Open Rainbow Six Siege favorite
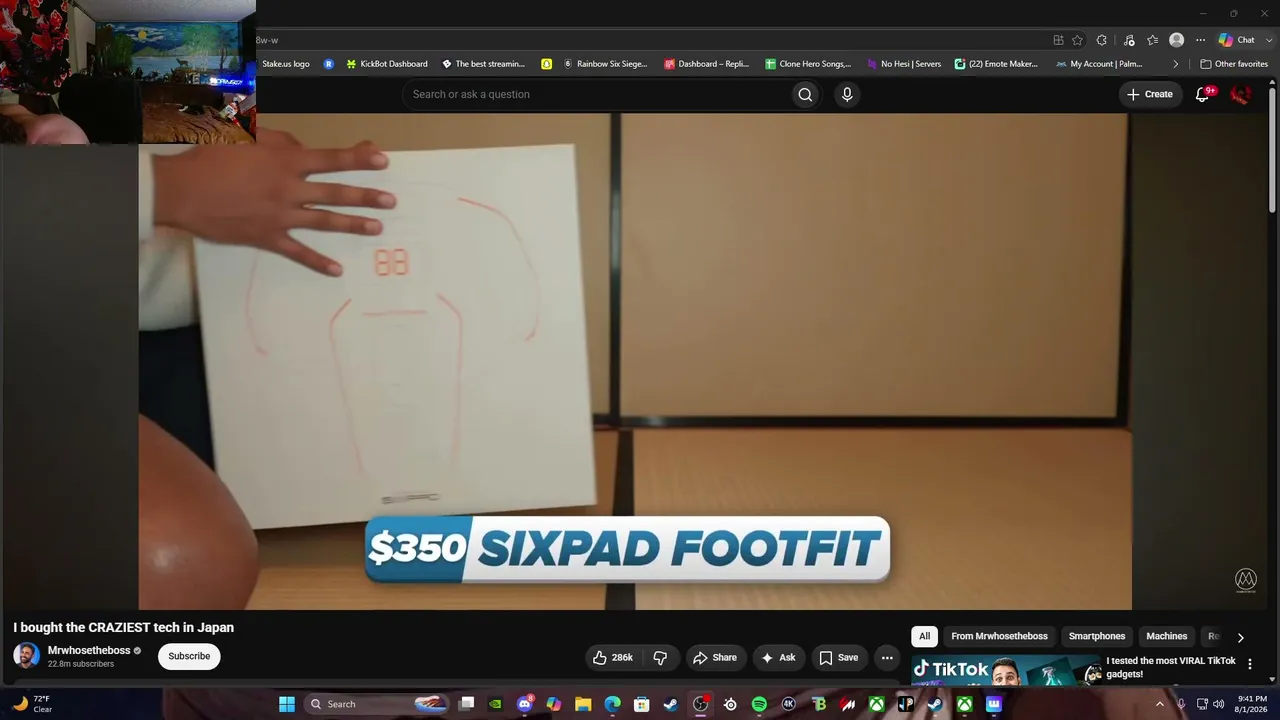Viewport: 1280px width, 720px height. (x=605, y=64)
